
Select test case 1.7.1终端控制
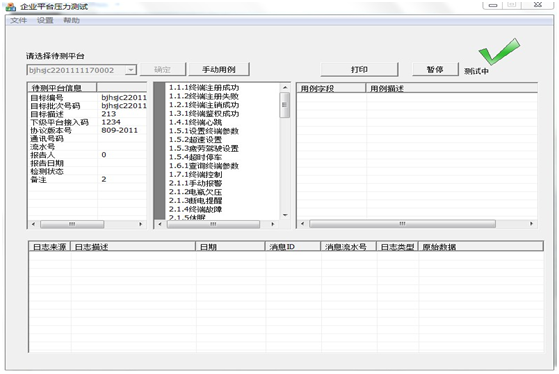coord(195,174)
